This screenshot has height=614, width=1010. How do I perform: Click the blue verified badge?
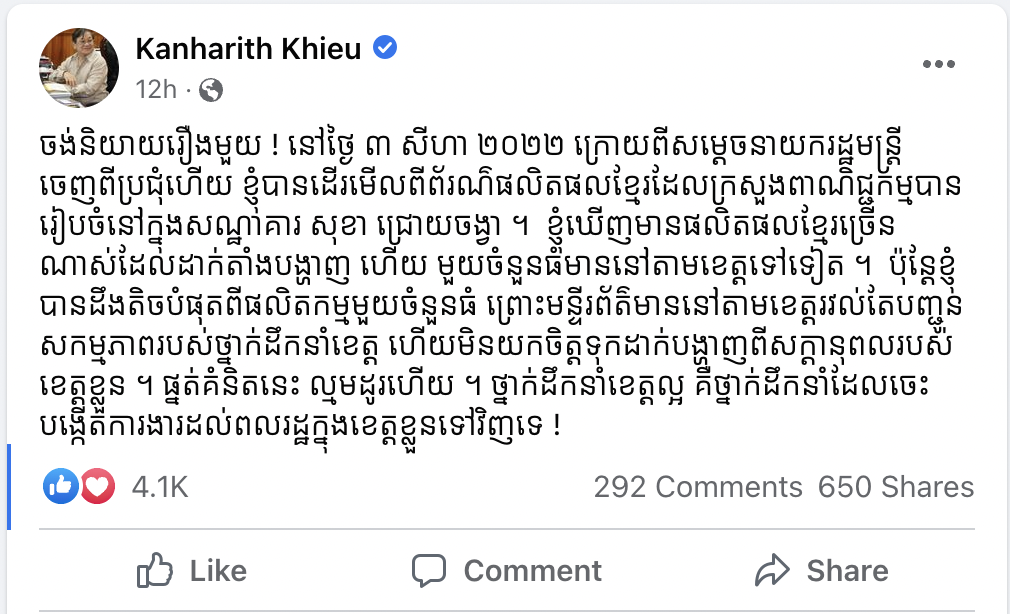click(385, 48)
